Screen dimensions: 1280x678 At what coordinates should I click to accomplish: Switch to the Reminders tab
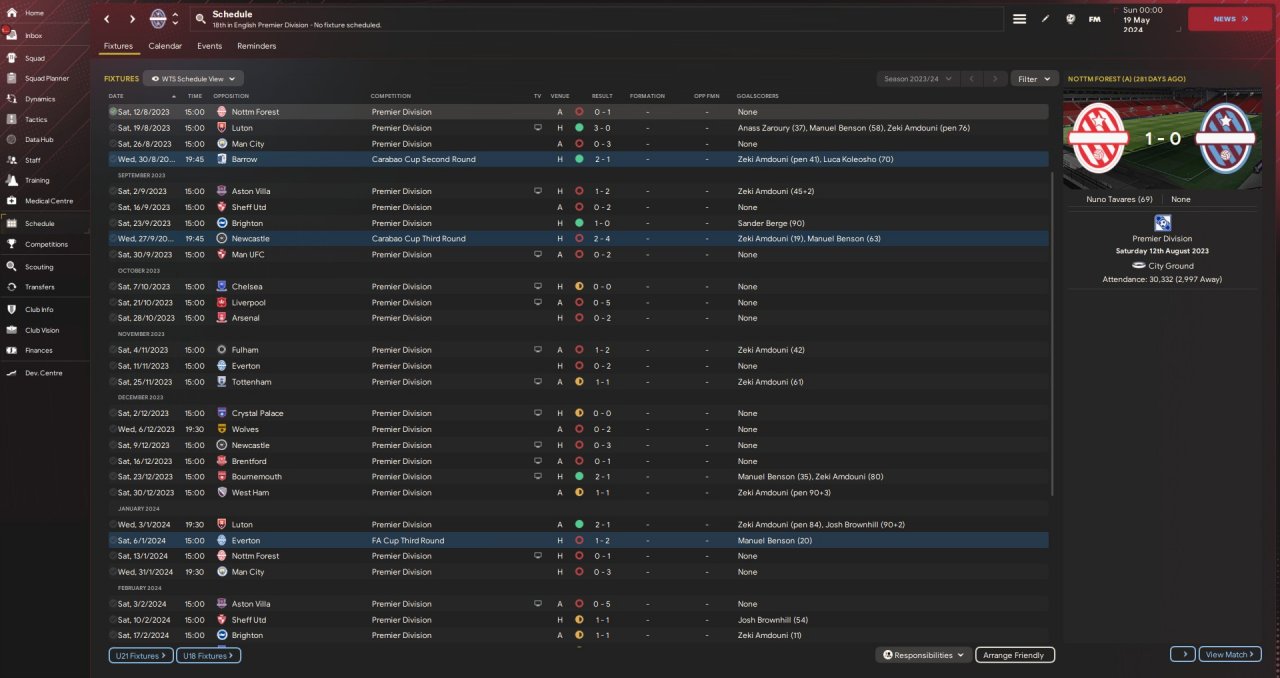(x=257, y=46)
